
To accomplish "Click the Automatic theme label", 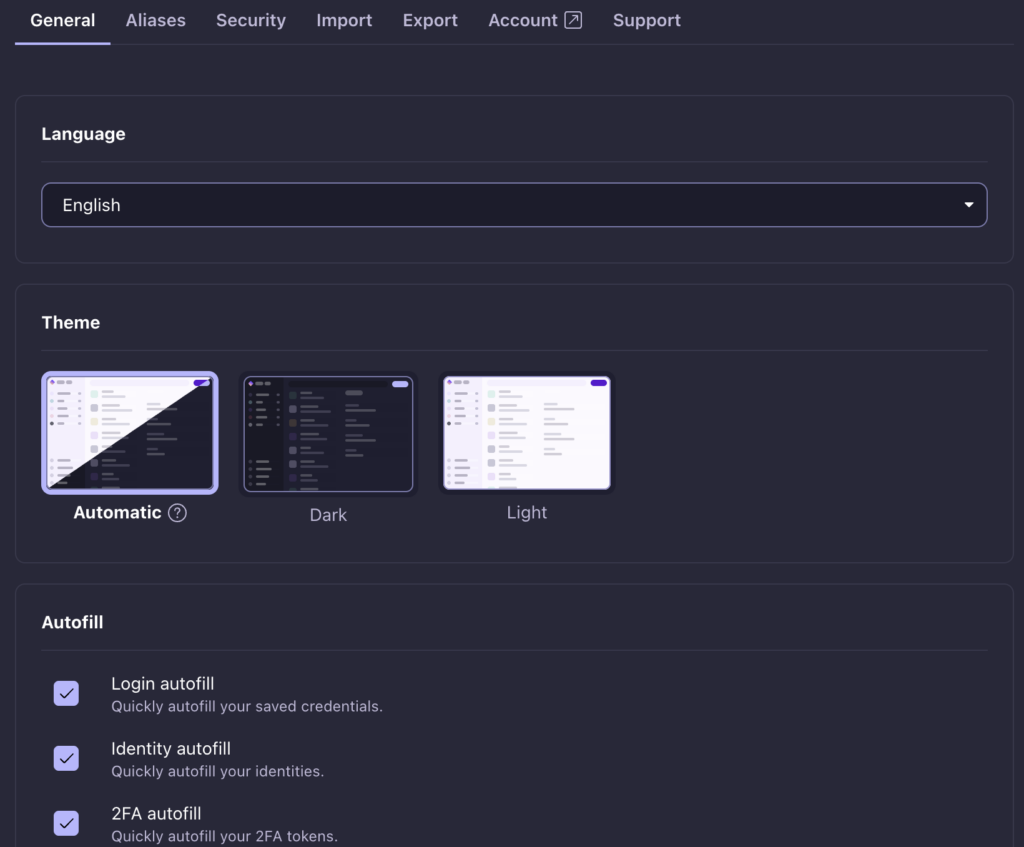I will (x=117, y=513).
